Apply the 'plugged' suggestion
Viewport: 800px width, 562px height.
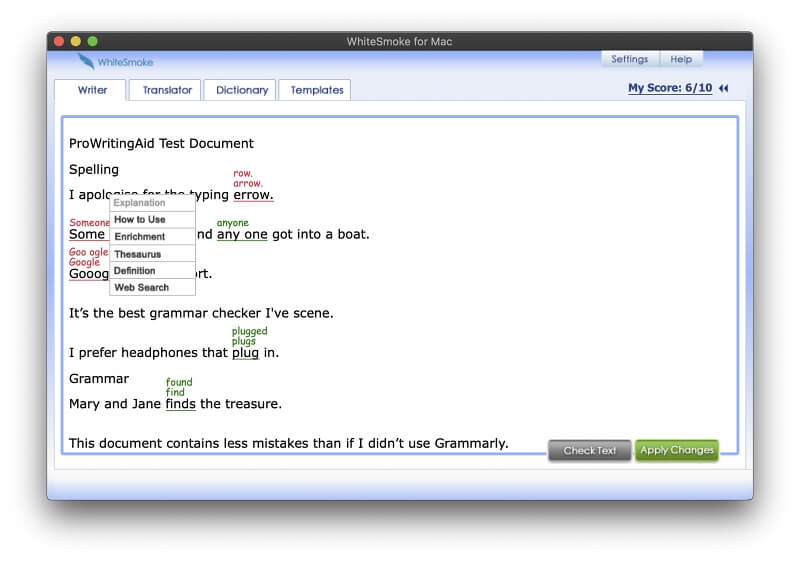[x=249, y=331]
